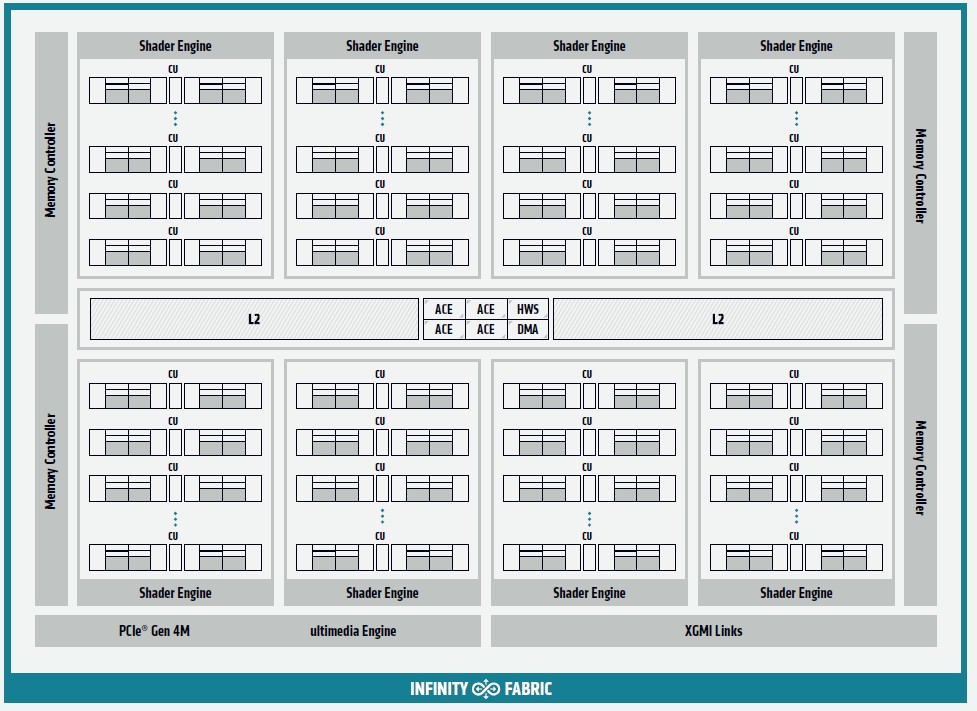Select the upper-right Memory Controller bar
Viewport: 977px width, 711px height.
920,173
